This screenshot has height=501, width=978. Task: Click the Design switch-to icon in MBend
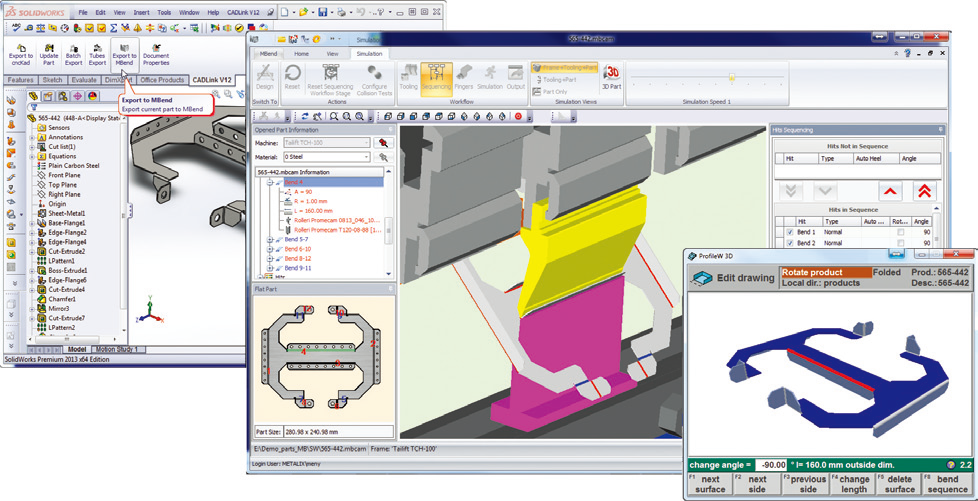click(x=264, y=78)
